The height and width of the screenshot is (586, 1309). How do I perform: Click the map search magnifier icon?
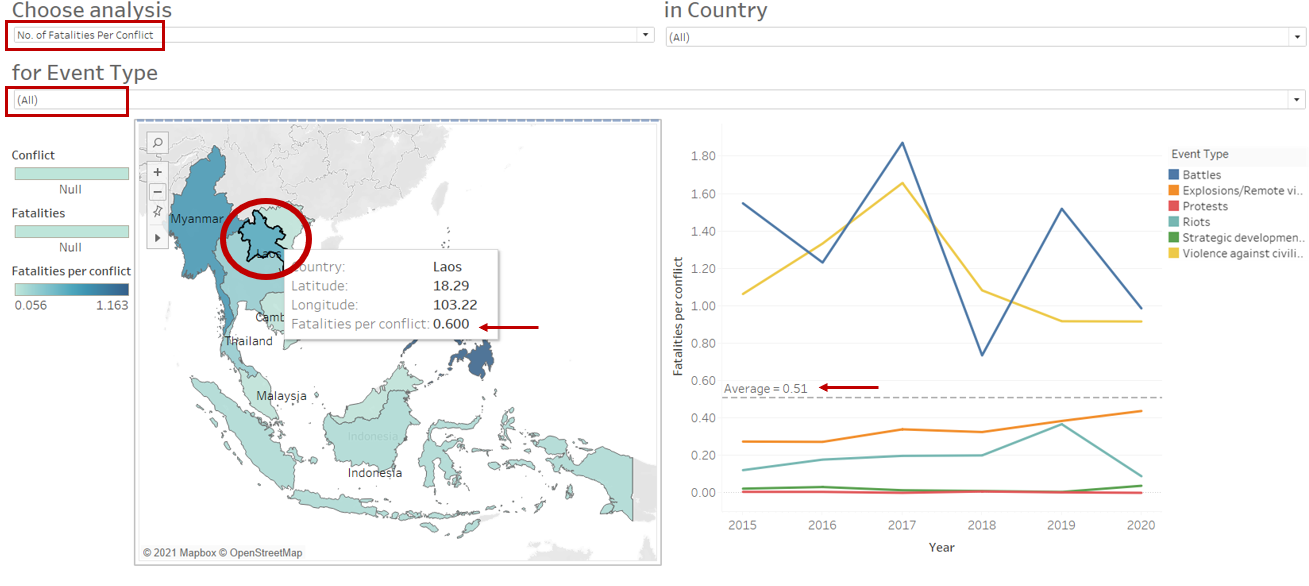pyautogui.click(x=158, y=143)
